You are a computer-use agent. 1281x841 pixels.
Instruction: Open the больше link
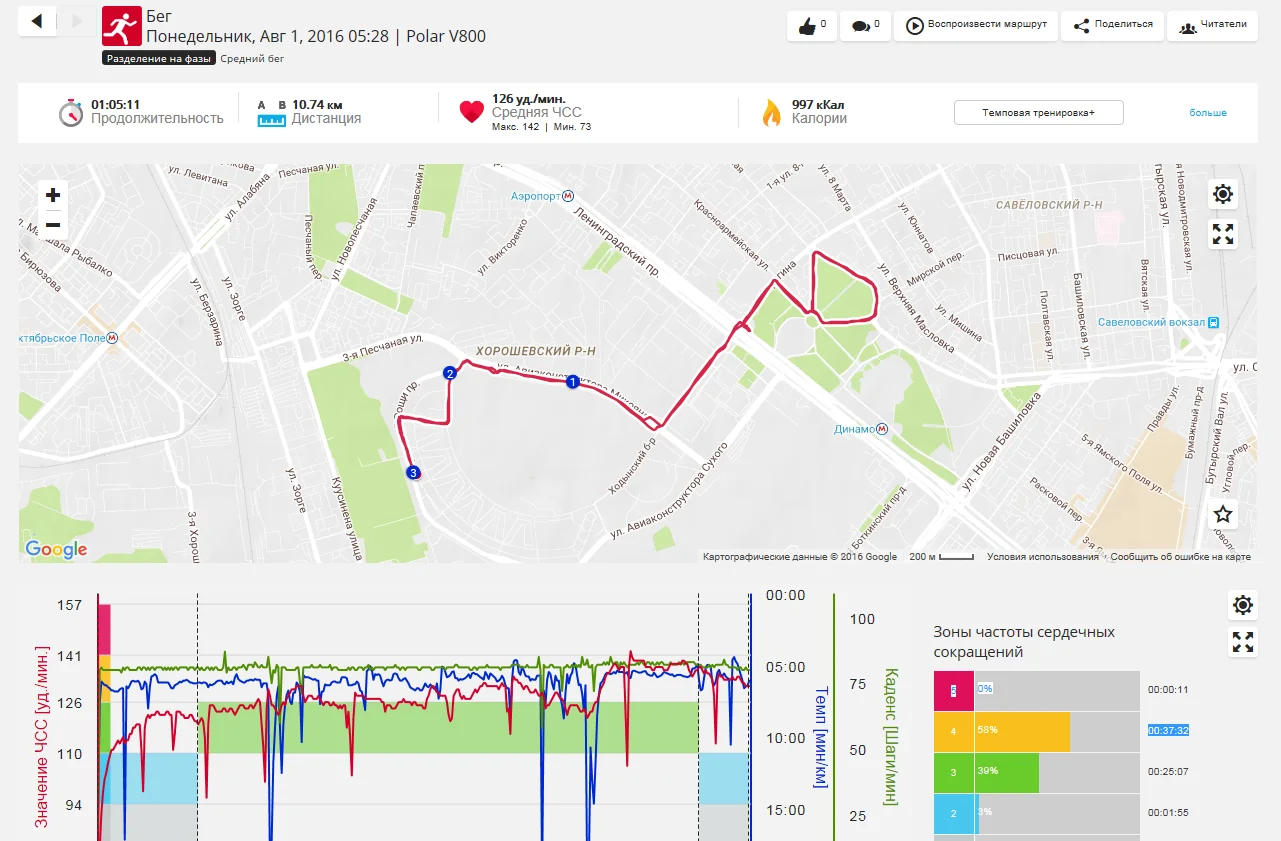(x=1207, y=113)
